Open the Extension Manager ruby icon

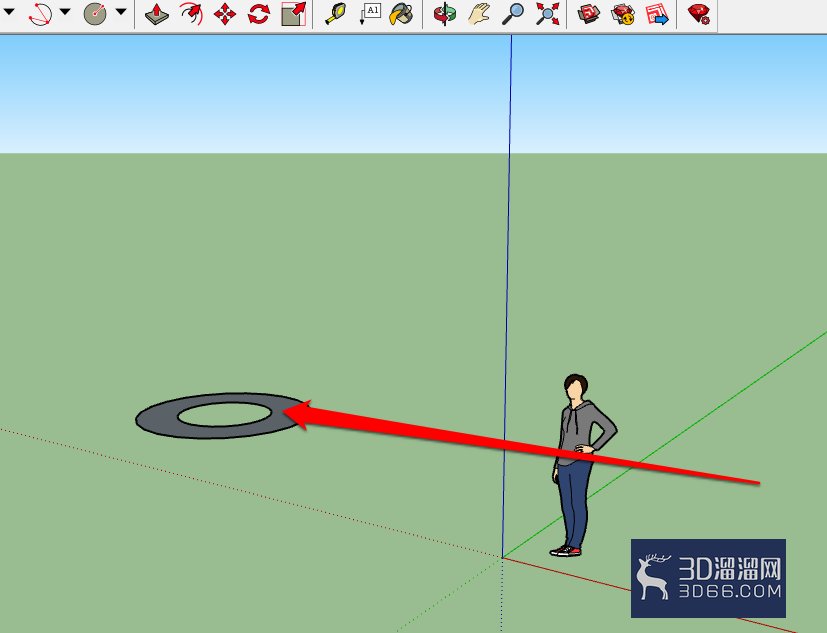[x=699, y=14]
